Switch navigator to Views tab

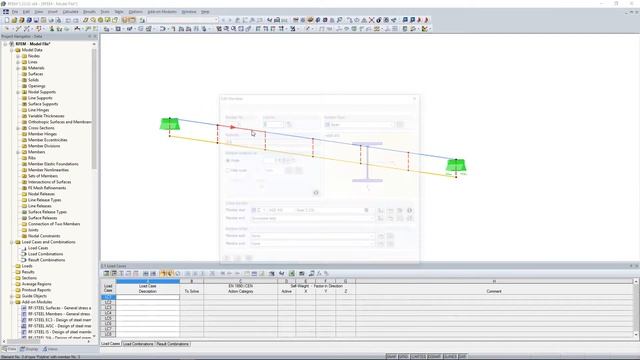point(50,349)
